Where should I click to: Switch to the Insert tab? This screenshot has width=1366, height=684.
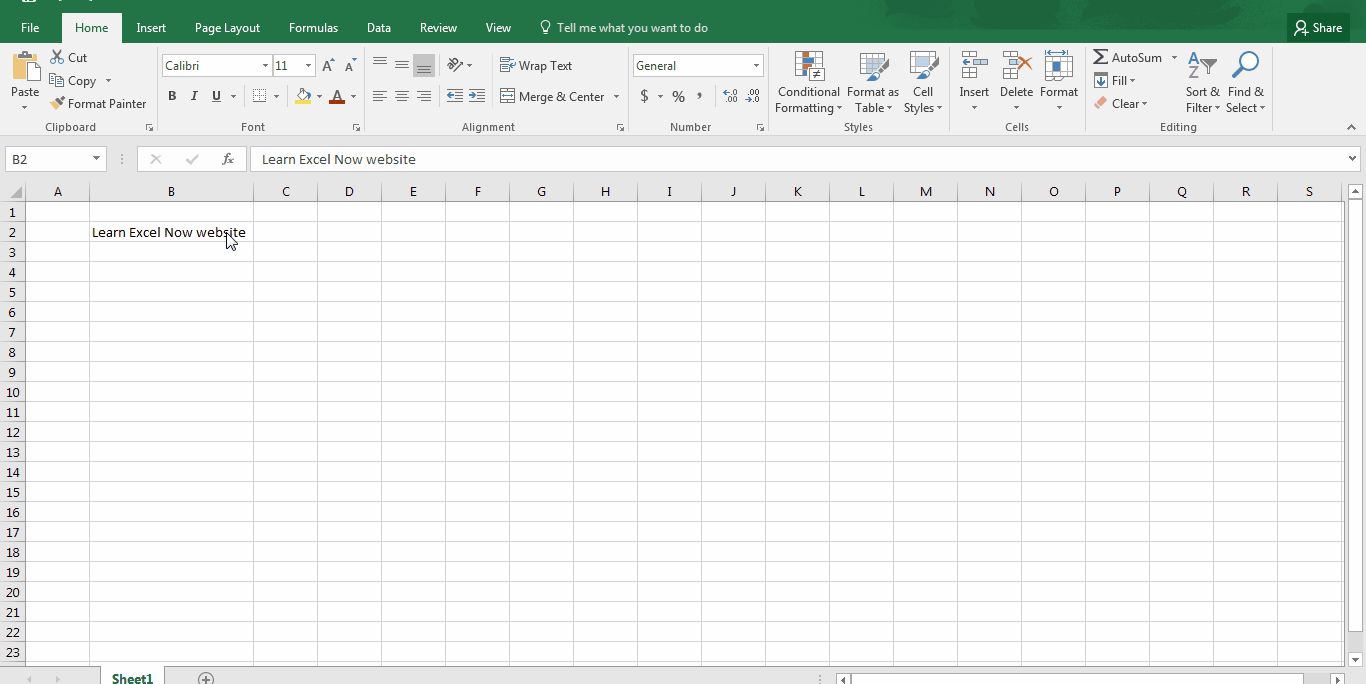[151, 28]
